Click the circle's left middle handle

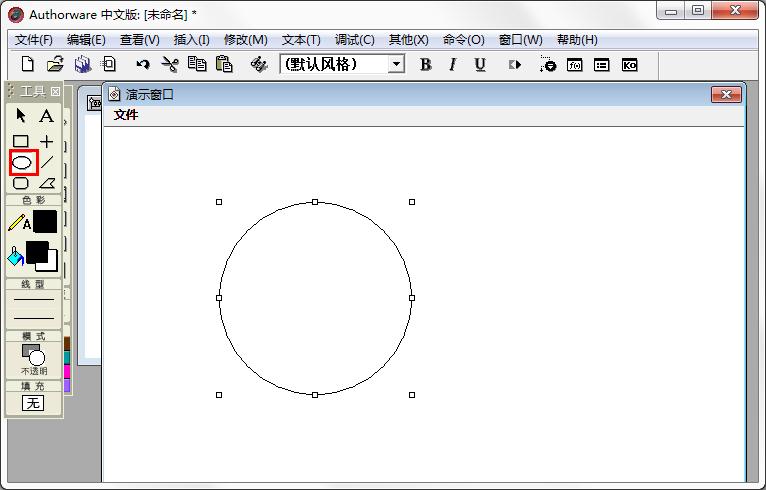(219, 298)
